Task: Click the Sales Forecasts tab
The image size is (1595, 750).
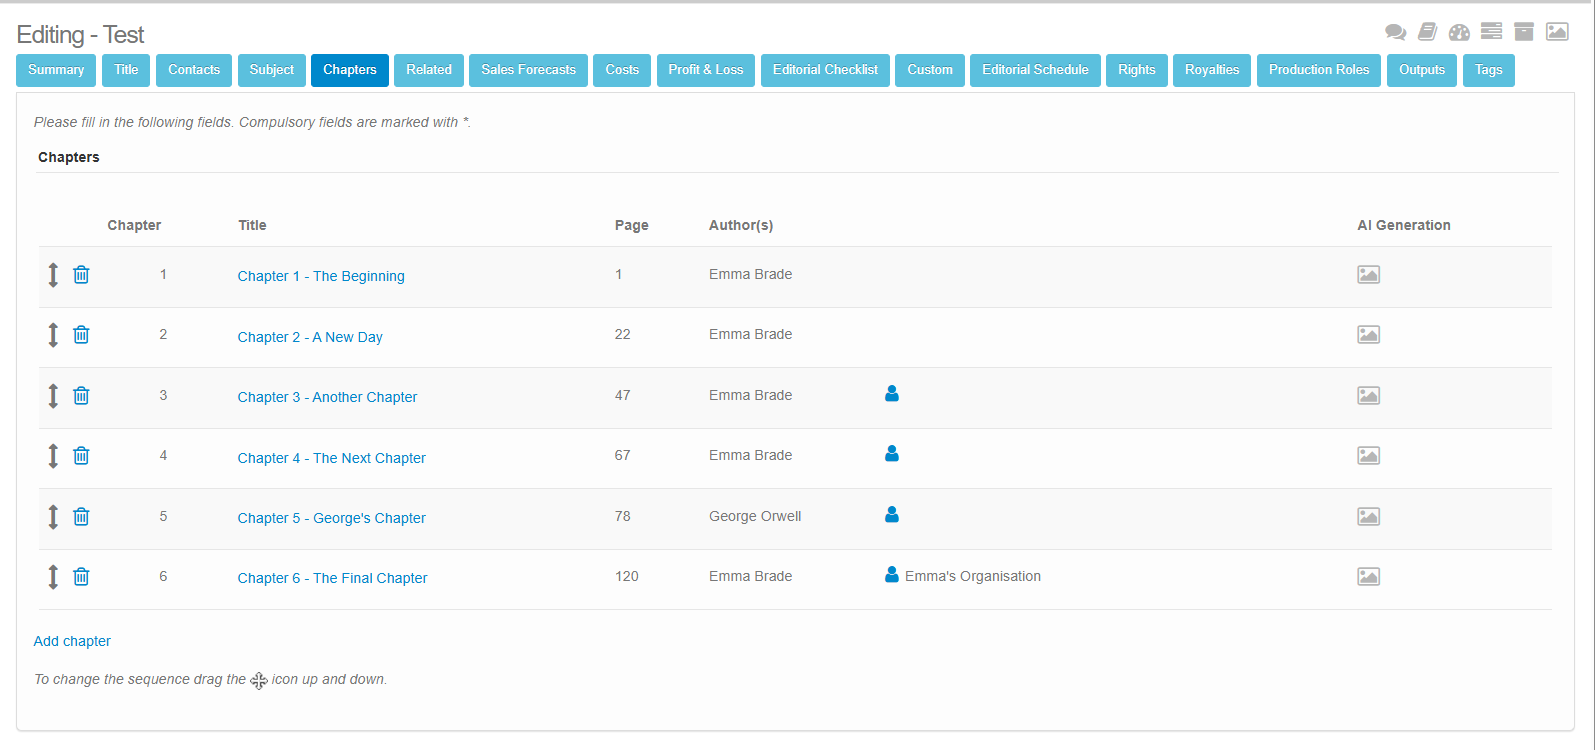Action: tap(528, 70)
